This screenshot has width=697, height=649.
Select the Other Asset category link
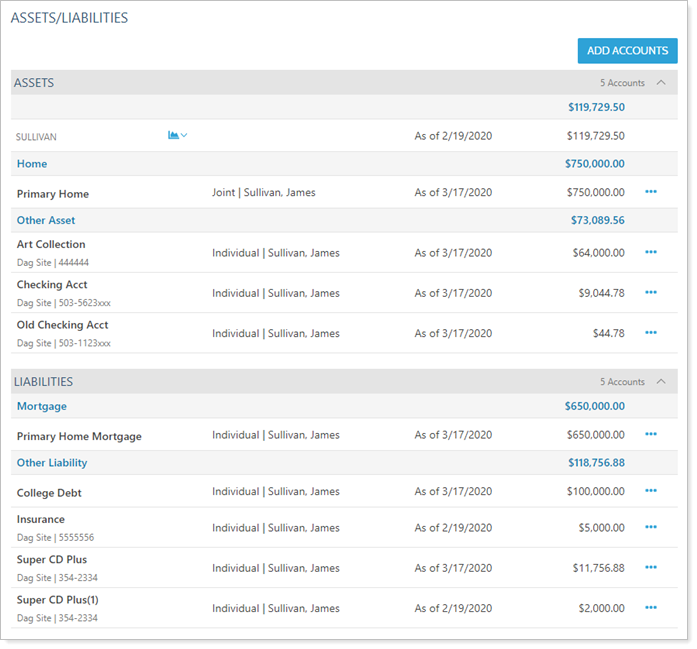coord(46,220)
